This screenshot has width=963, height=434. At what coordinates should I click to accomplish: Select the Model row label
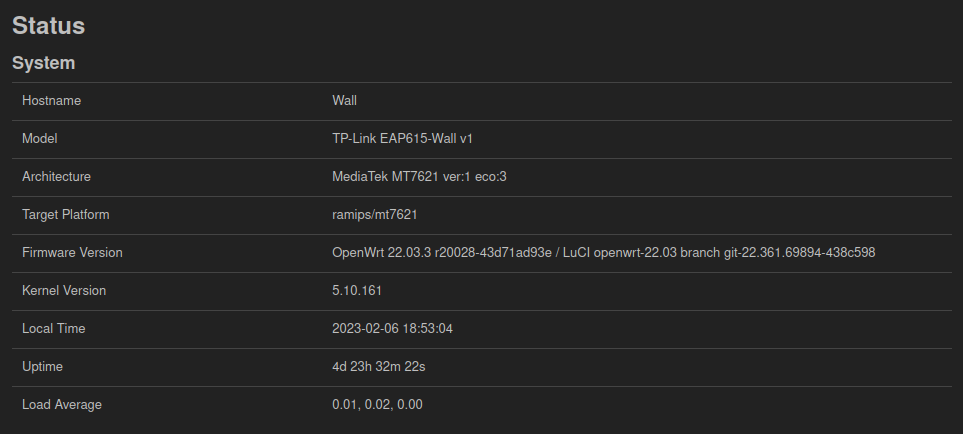(40, 139)
